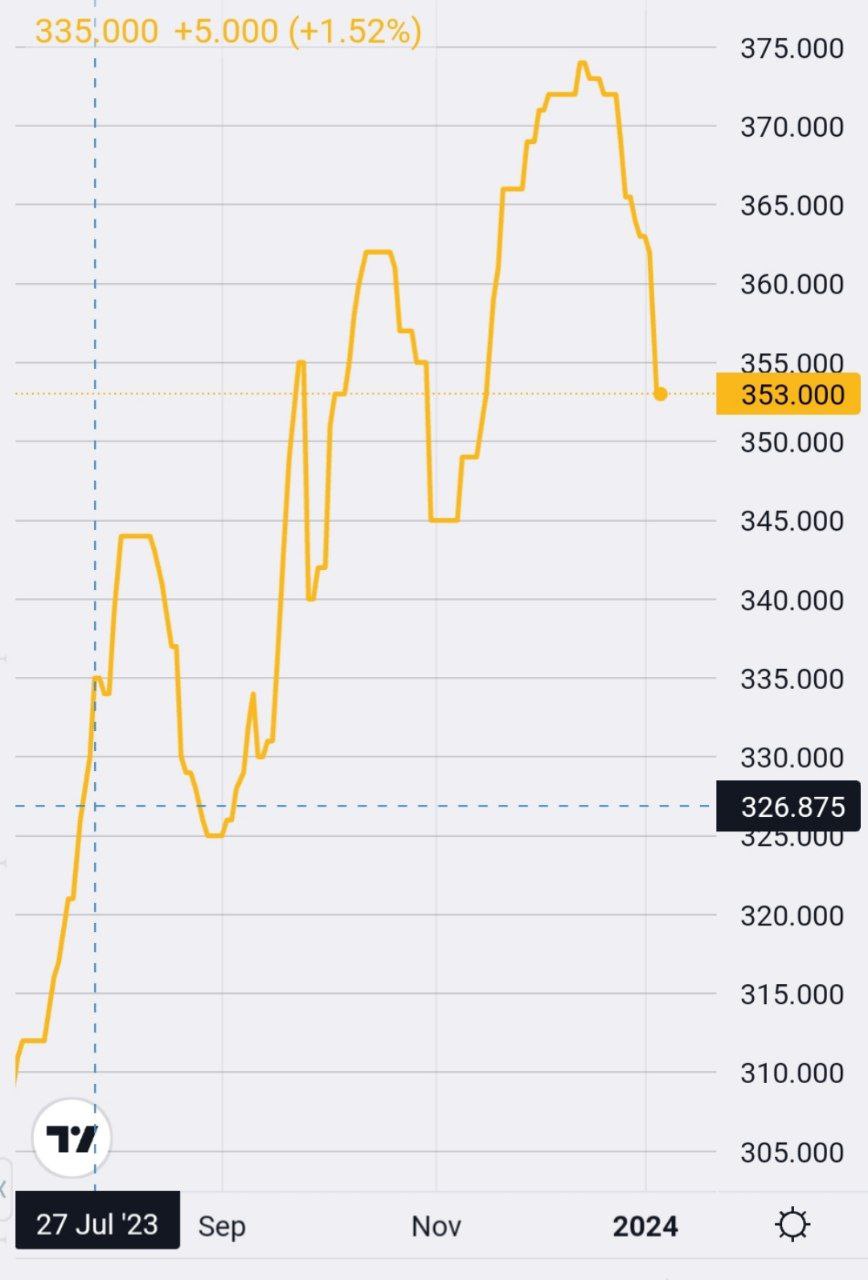Screen dimensions: 868x1280
Task: Click the 335.000 legend price value
Action: [96, 31]
